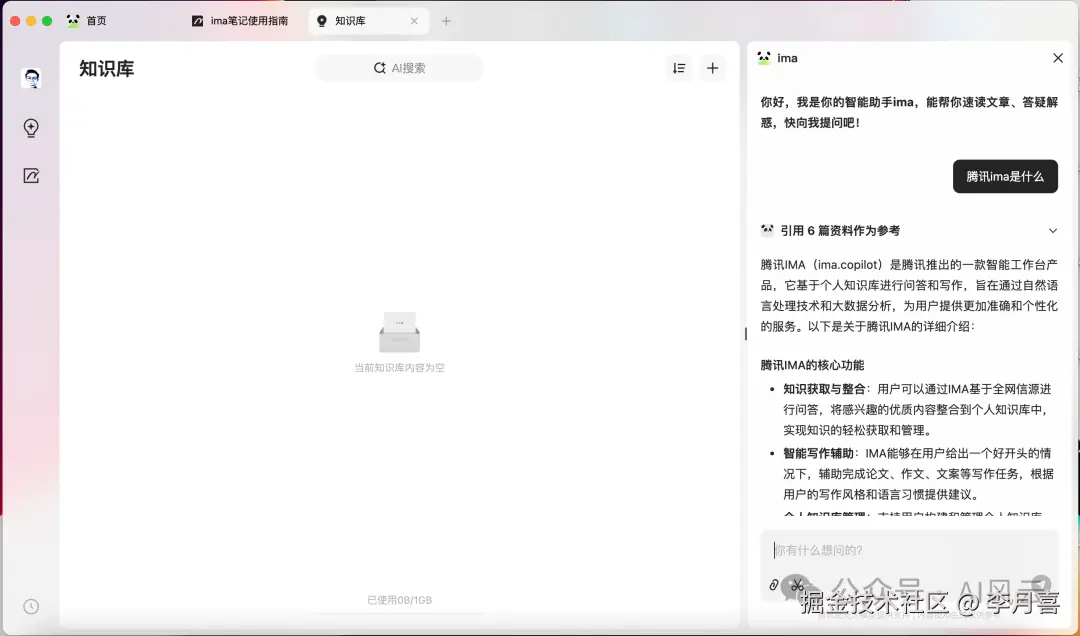Image resolution: width=1080 pixels, height=636 pixels.
Task: Open the AI搜索 search bar
Action: (399, 67)
